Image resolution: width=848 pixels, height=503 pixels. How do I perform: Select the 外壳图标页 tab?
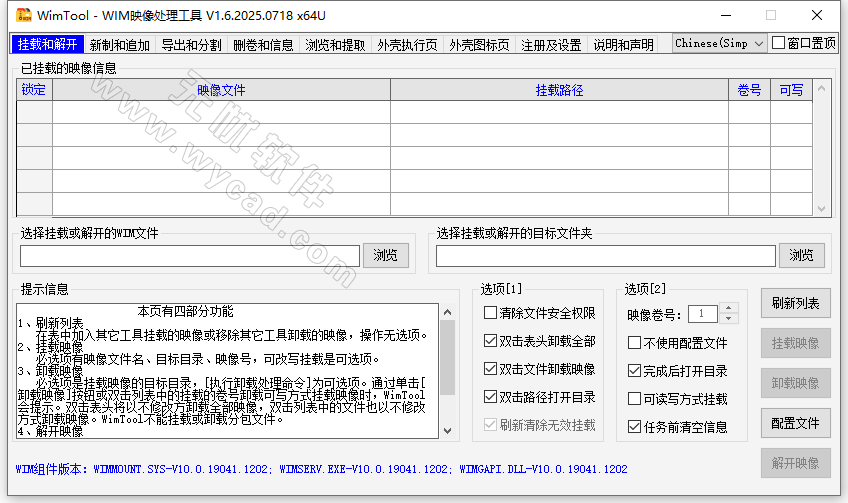click(479, 45)
